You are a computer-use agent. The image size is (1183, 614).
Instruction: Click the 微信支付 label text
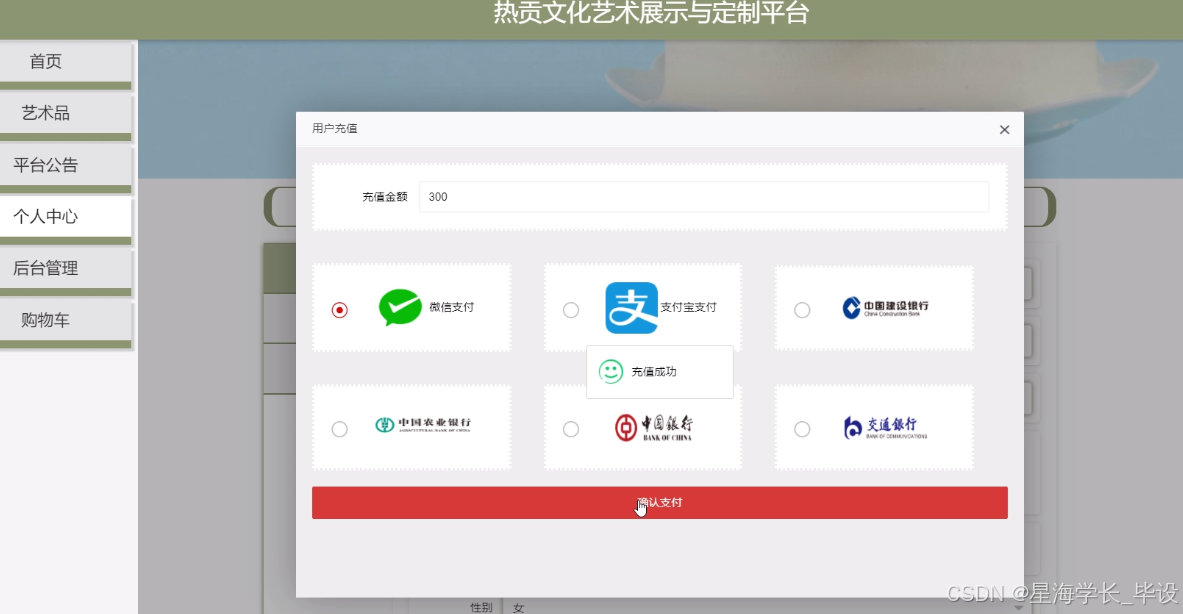pos(451,307)
